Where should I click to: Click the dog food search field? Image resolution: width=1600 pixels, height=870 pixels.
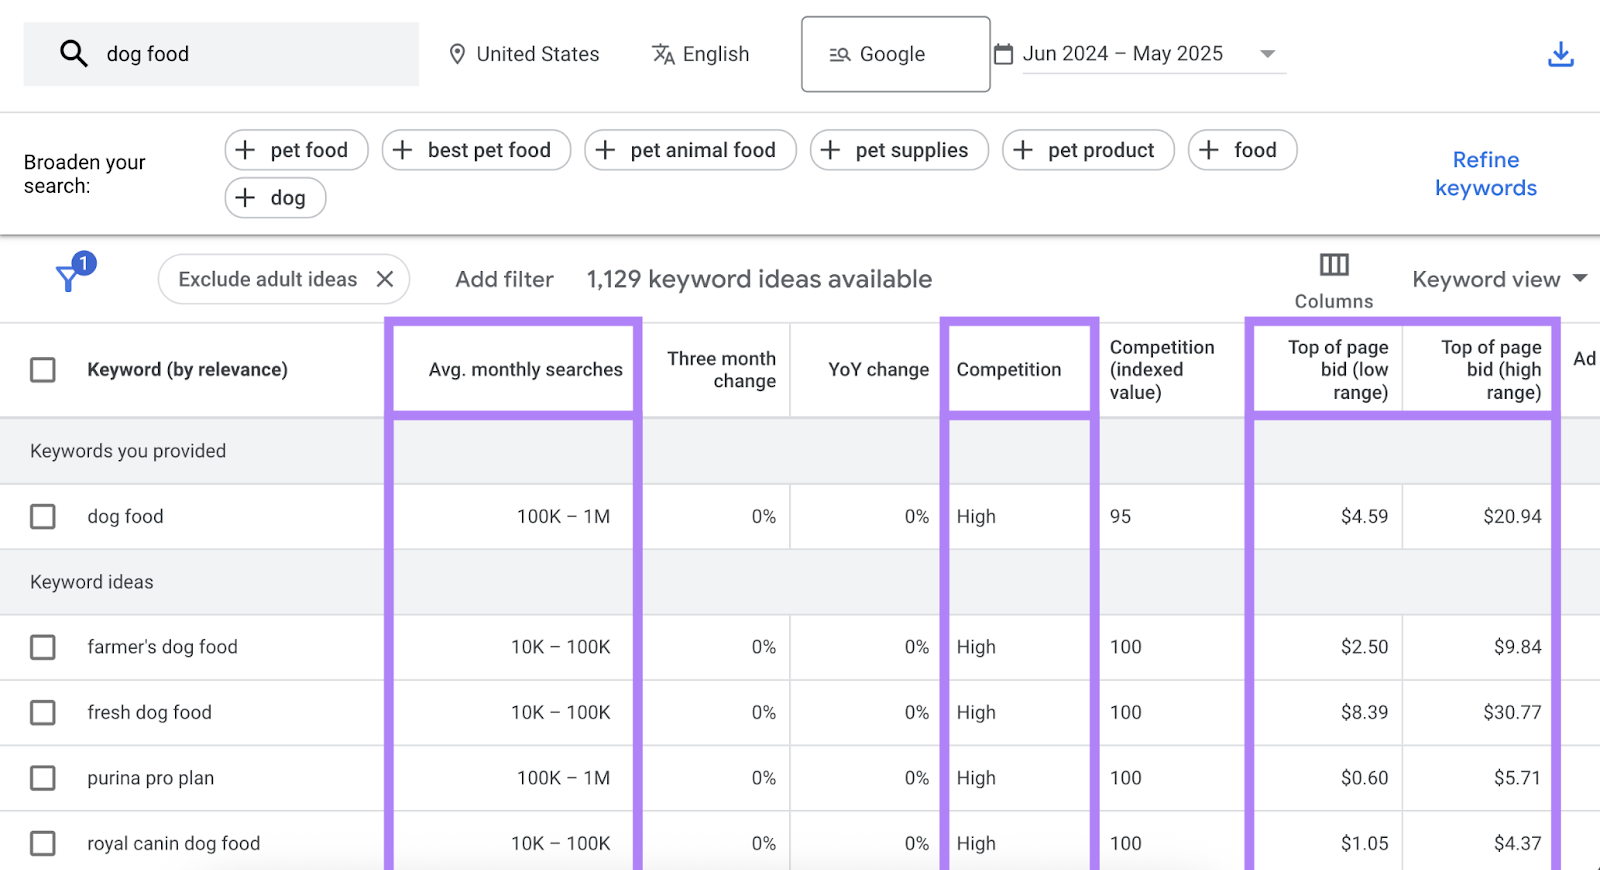[x=221, y=54]
